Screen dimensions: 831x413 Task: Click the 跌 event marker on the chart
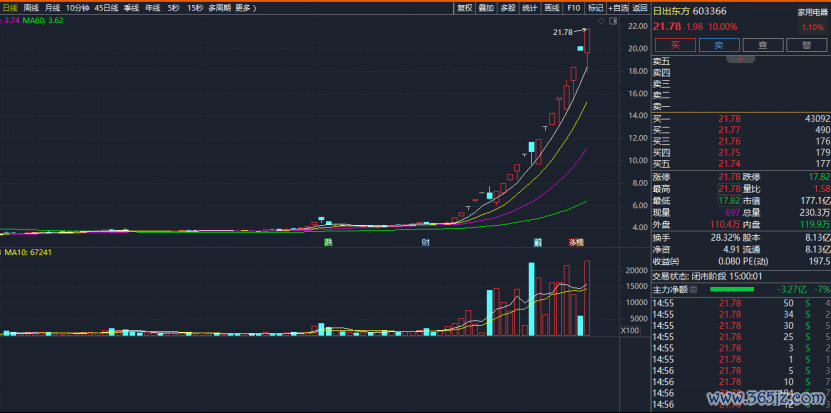pos(329,243)
